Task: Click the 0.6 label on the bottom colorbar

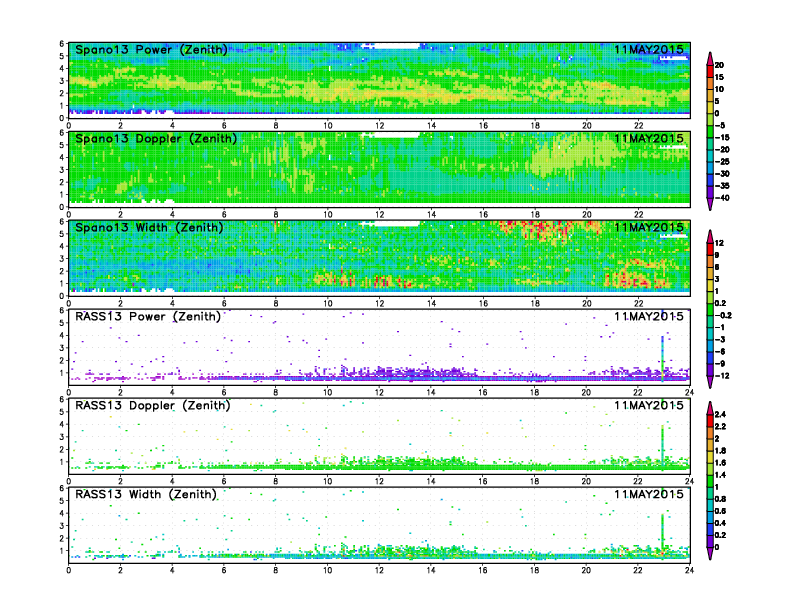Action: click(x=720, y=511)
